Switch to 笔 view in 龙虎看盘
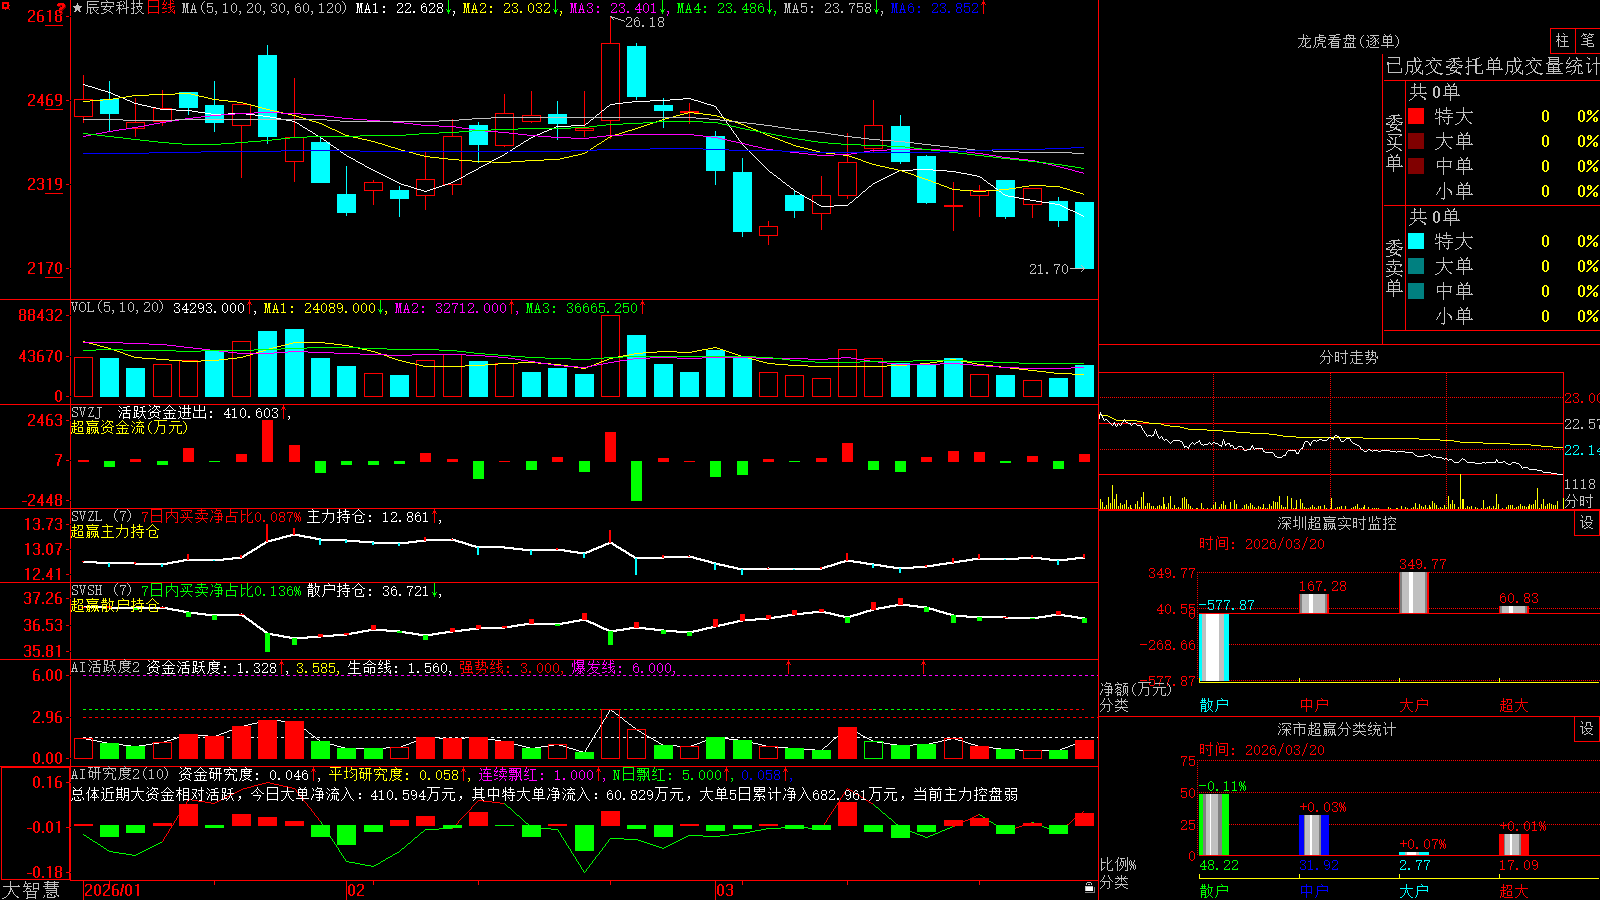Viewport: 1600px width, 900px height. coord(1587,40)
